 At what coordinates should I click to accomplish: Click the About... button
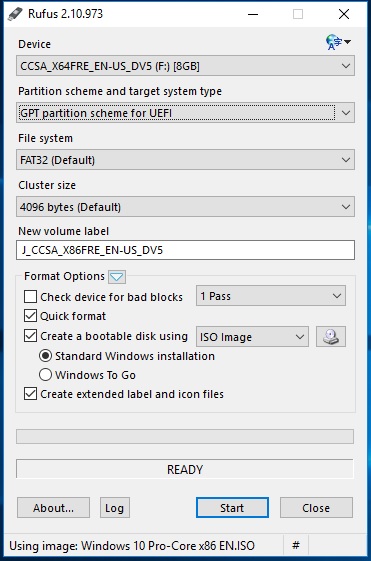coord(53,507)
